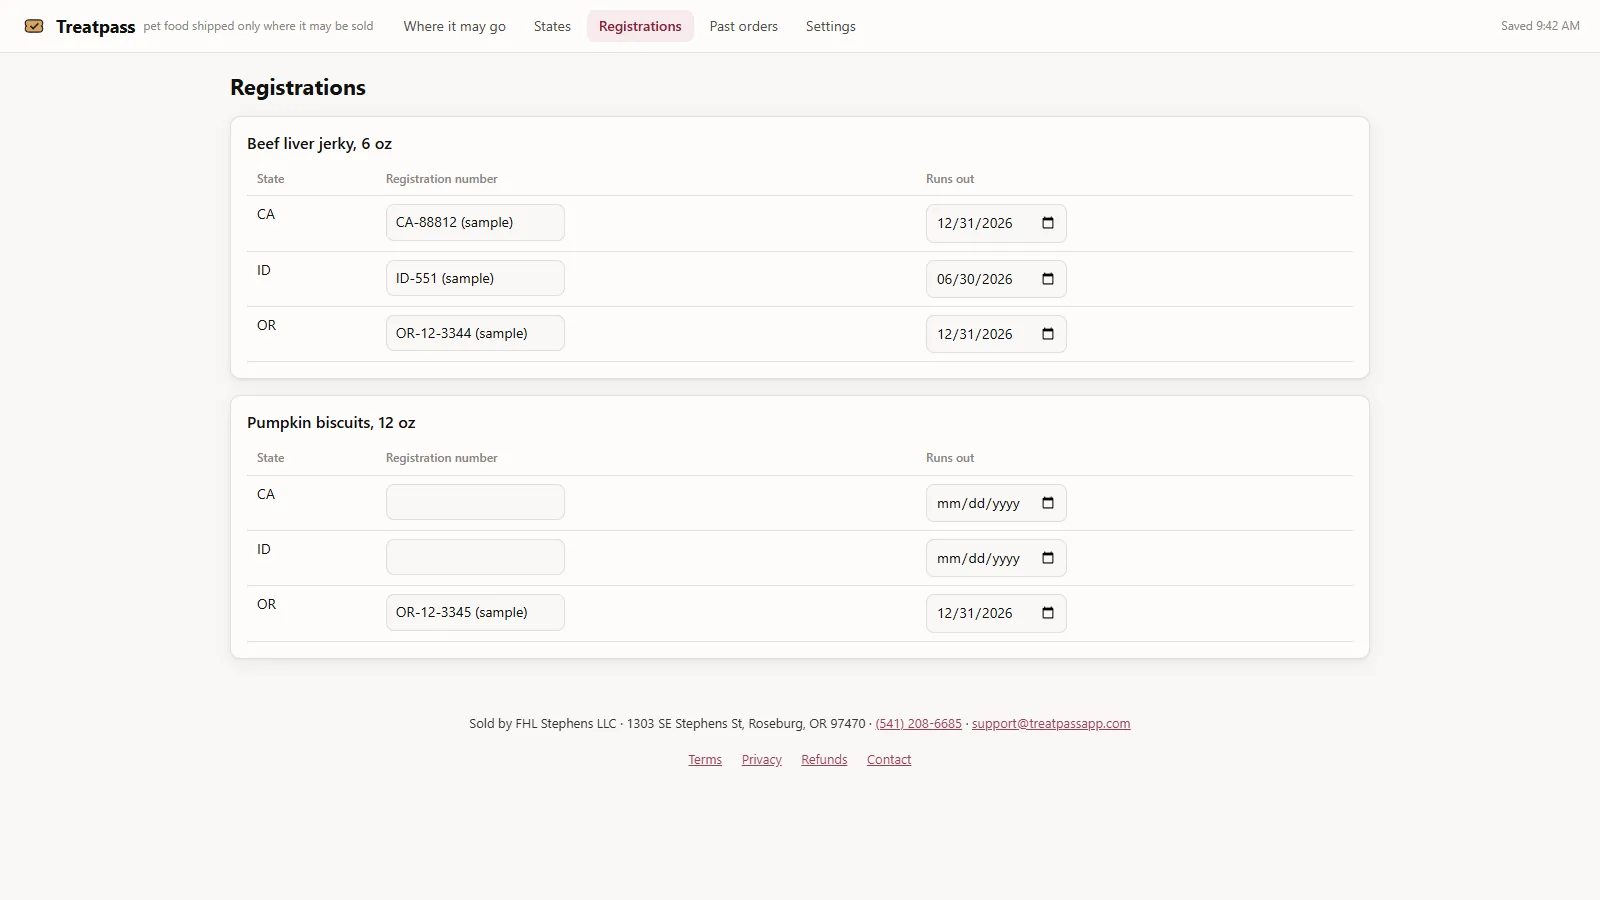The height and width of the screenshot is (900, 1600).
Task: Click the Registrations page heading
Action: (298, 87)
